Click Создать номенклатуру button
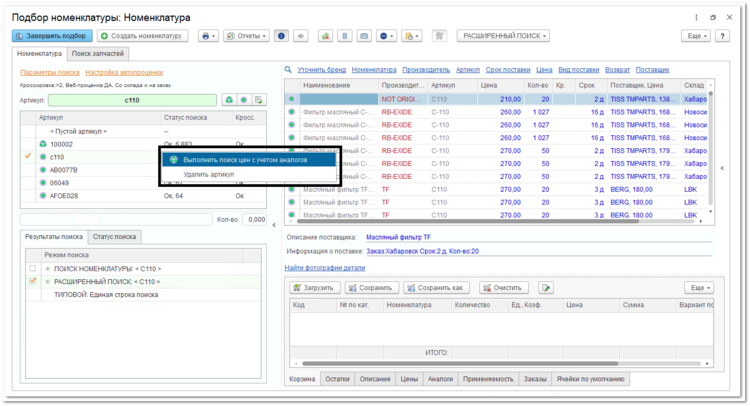750x406 pixels. point(143,36)
